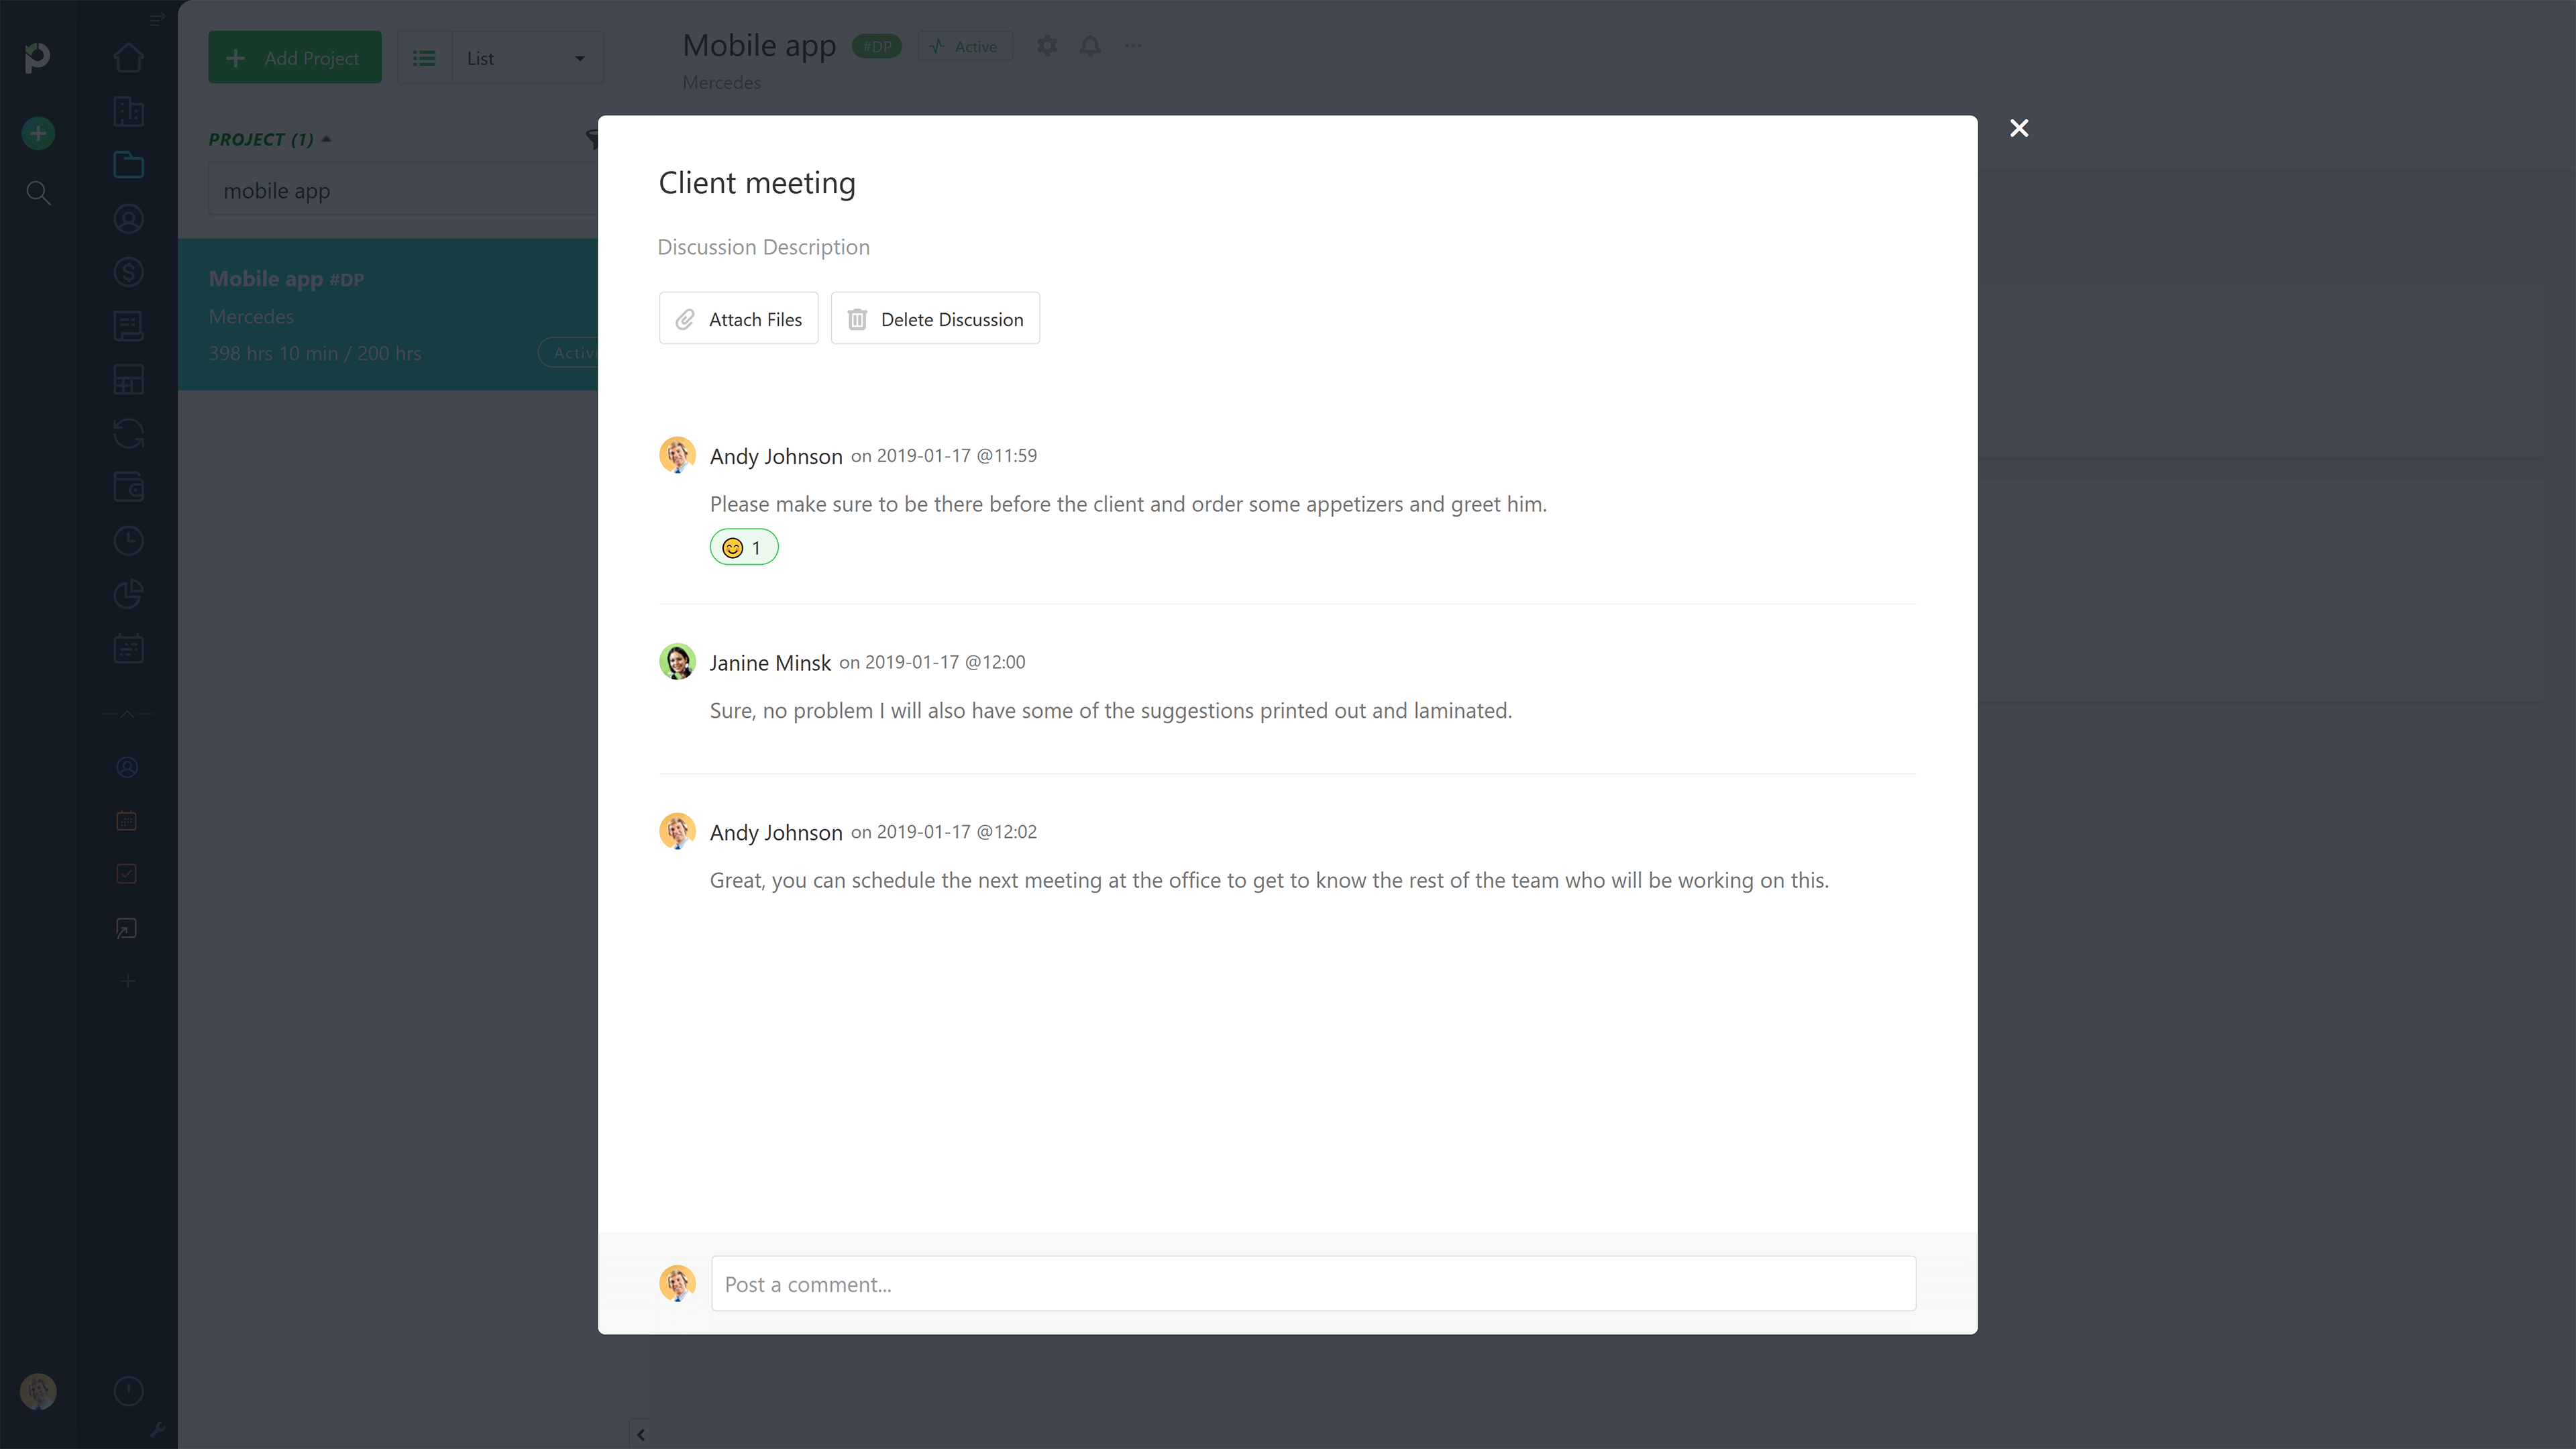
Task: Toggle PROJECT (1) sort order arrow
Action: click(x=326, y=139)
